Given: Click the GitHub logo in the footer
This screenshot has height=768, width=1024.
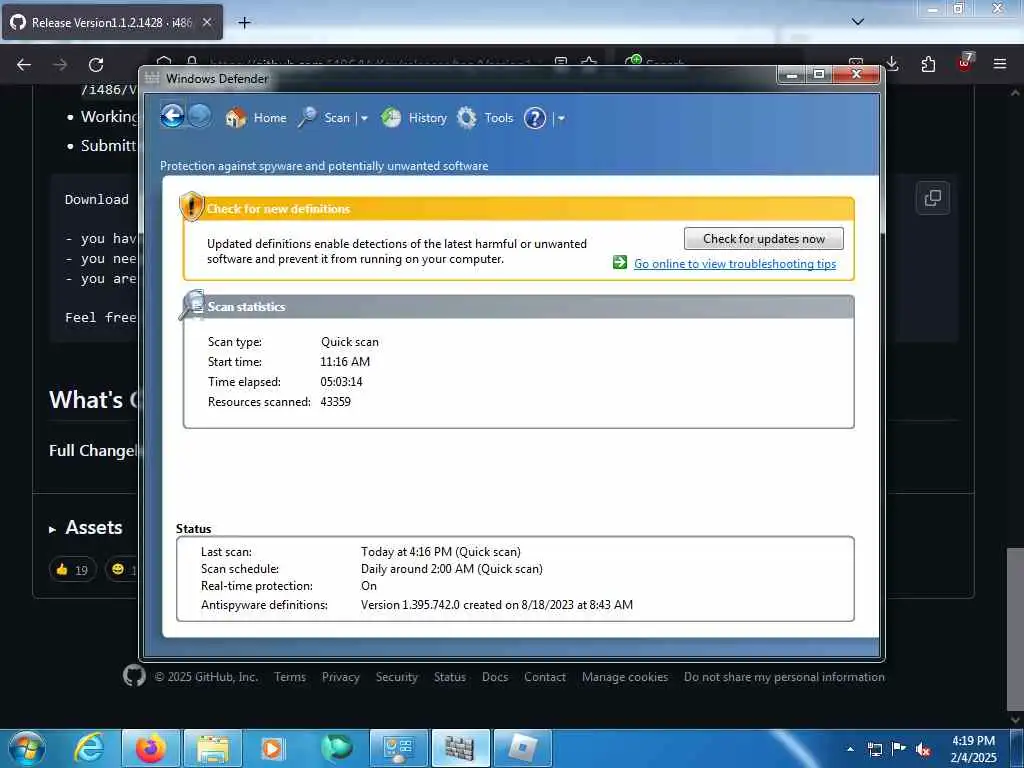Looking at the screenshot, I should coord(134,675).
